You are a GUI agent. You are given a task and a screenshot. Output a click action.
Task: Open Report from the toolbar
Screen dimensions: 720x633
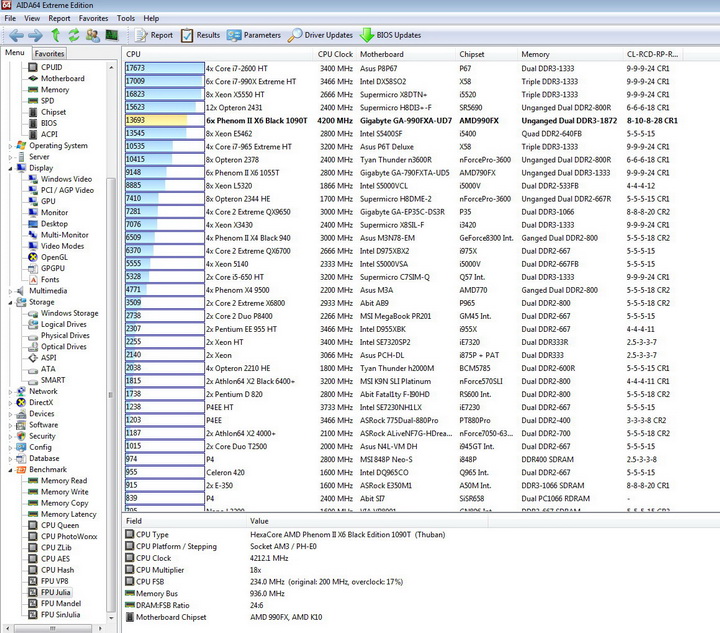[154, 35]
